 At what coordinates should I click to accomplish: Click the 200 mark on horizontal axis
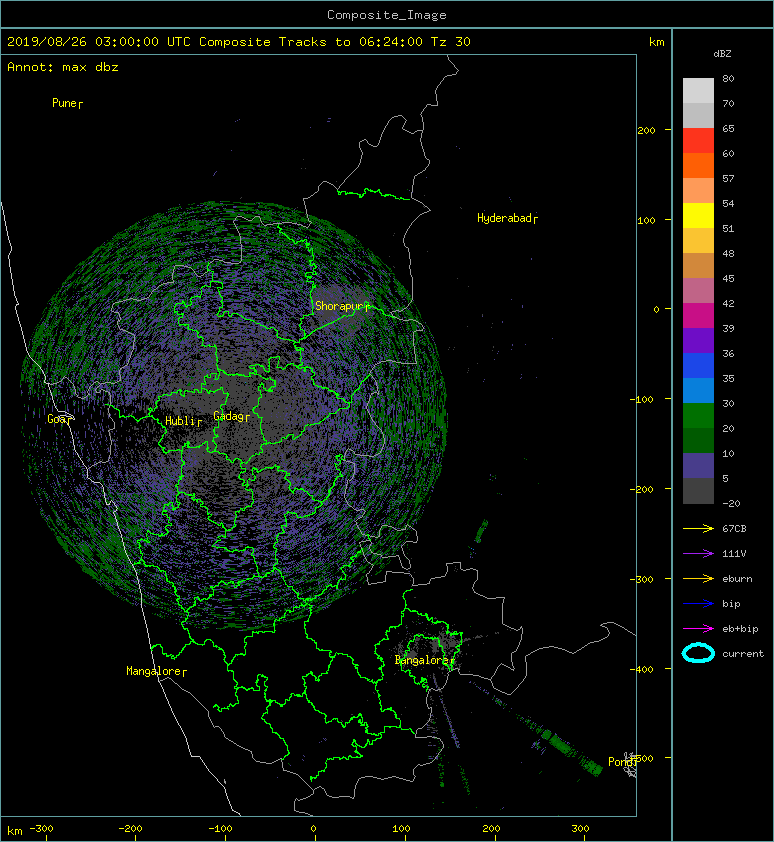coord(491,829)
